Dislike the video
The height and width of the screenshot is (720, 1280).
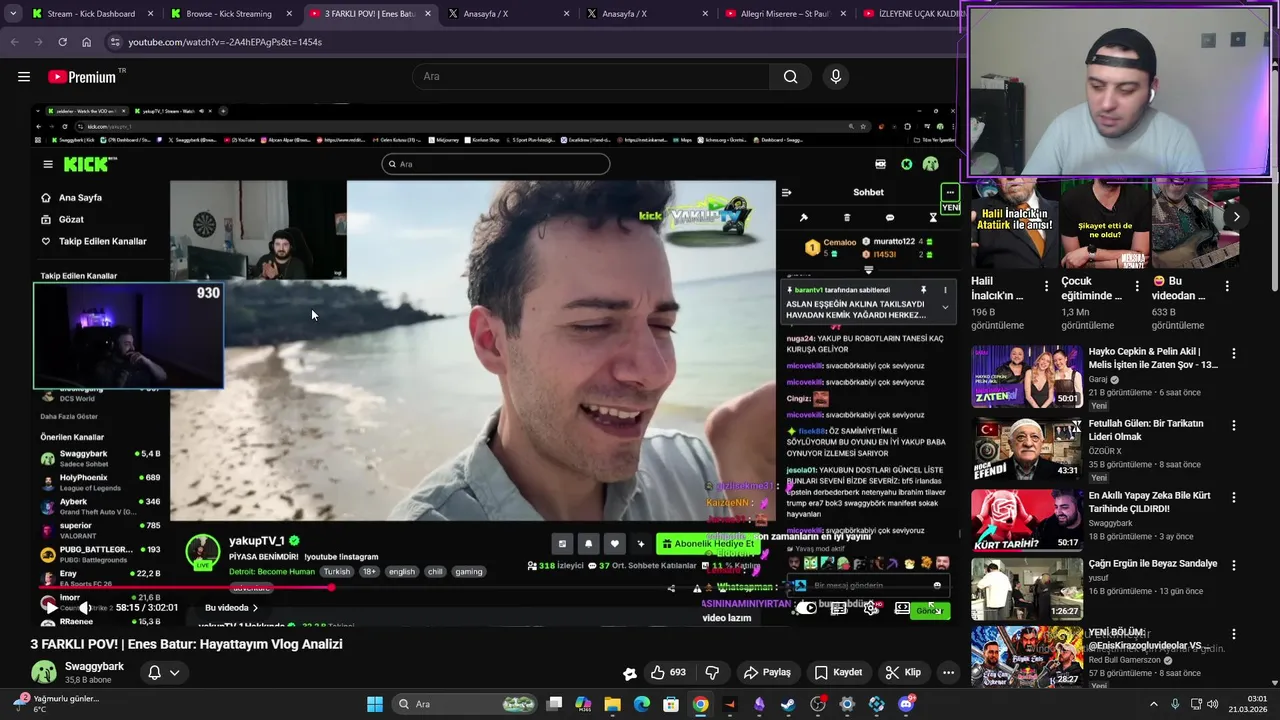click(712, 672)
